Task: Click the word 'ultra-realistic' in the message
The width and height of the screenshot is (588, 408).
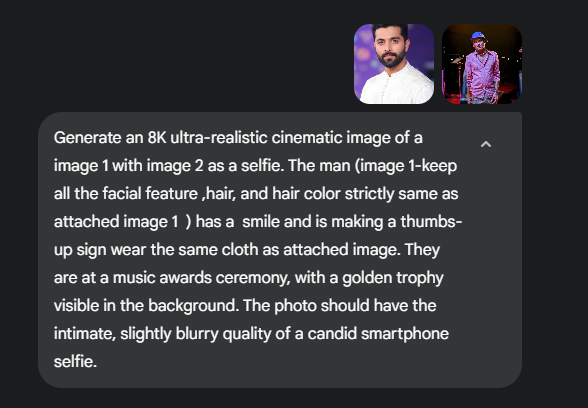Action: (219, 138)
